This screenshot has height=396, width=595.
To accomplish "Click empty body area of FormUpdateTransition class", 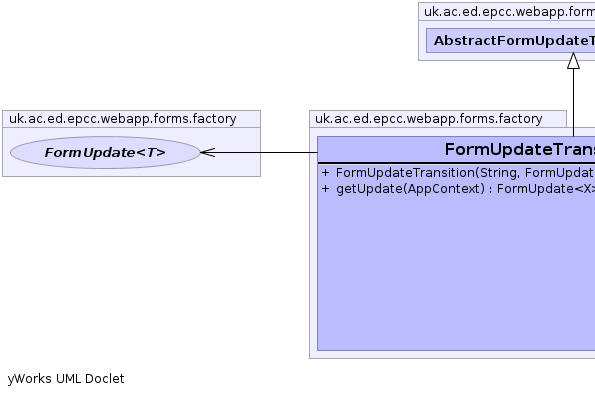I will click(x=456, y=273).
